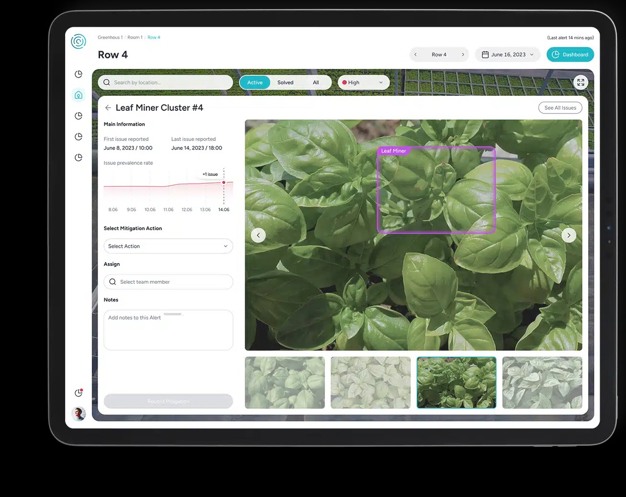Click the See All Issues button
626x497 pixels.
[x=560, y=108]
